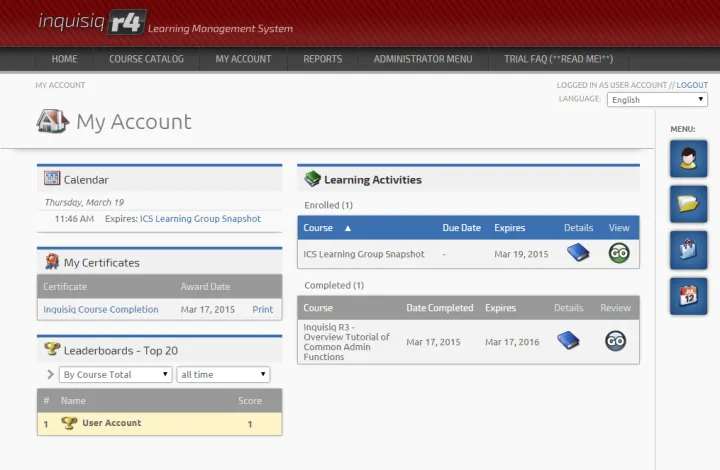Open the calendar icon in side menu
The height and width of the screenshot is (470, 720).
[x=688, y=296]
